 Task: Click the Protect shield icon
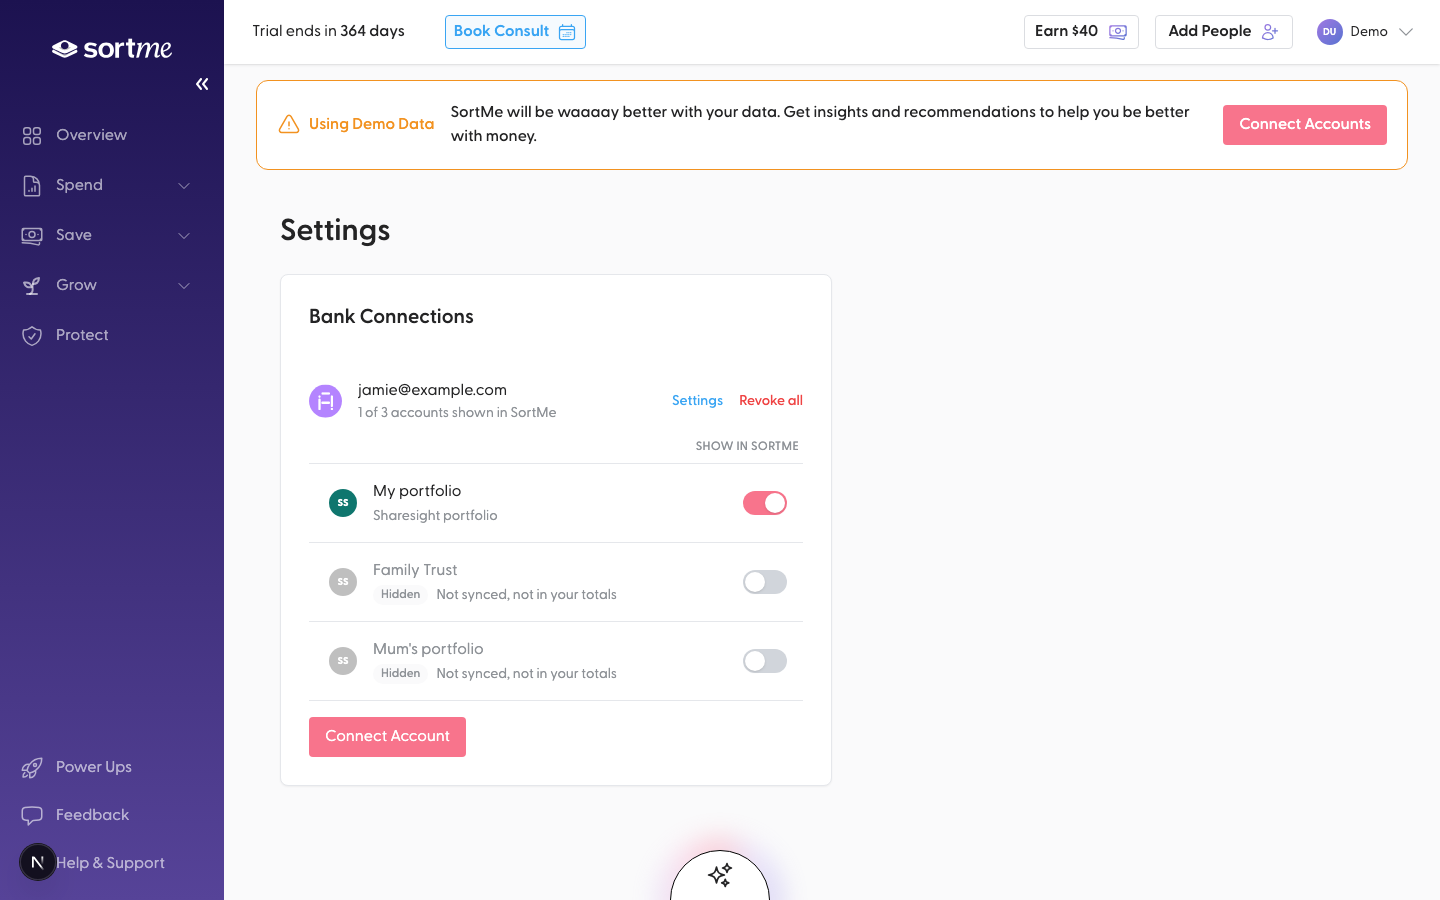pos(32,335)
